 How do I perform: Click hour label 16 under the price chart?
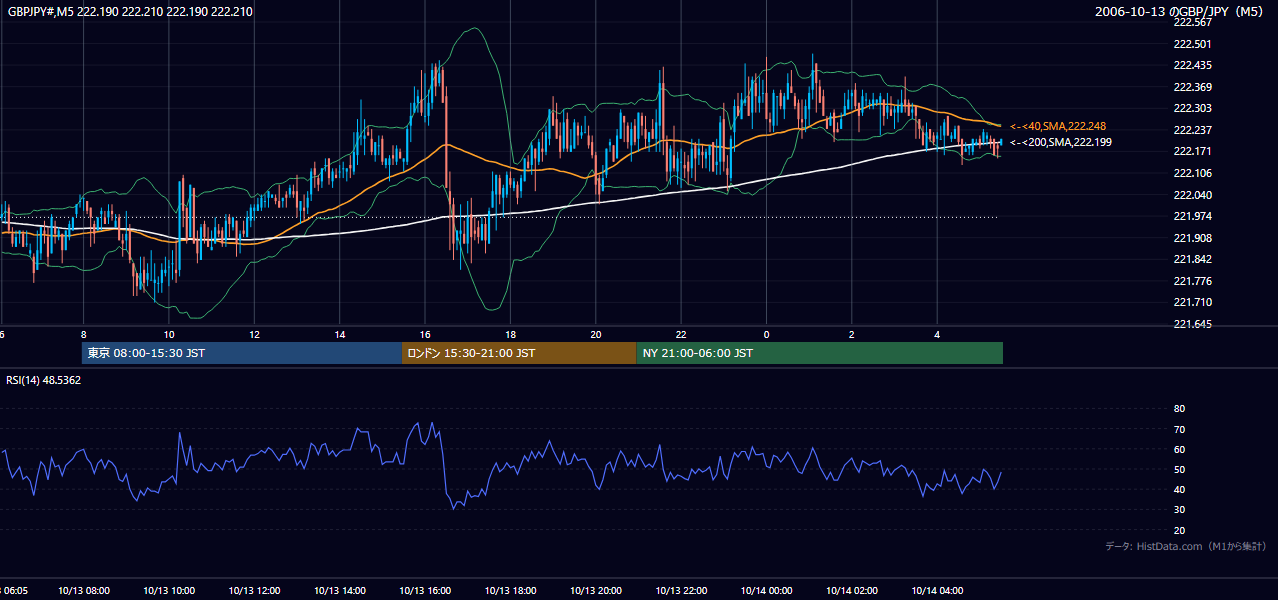(x=425, y=334)
